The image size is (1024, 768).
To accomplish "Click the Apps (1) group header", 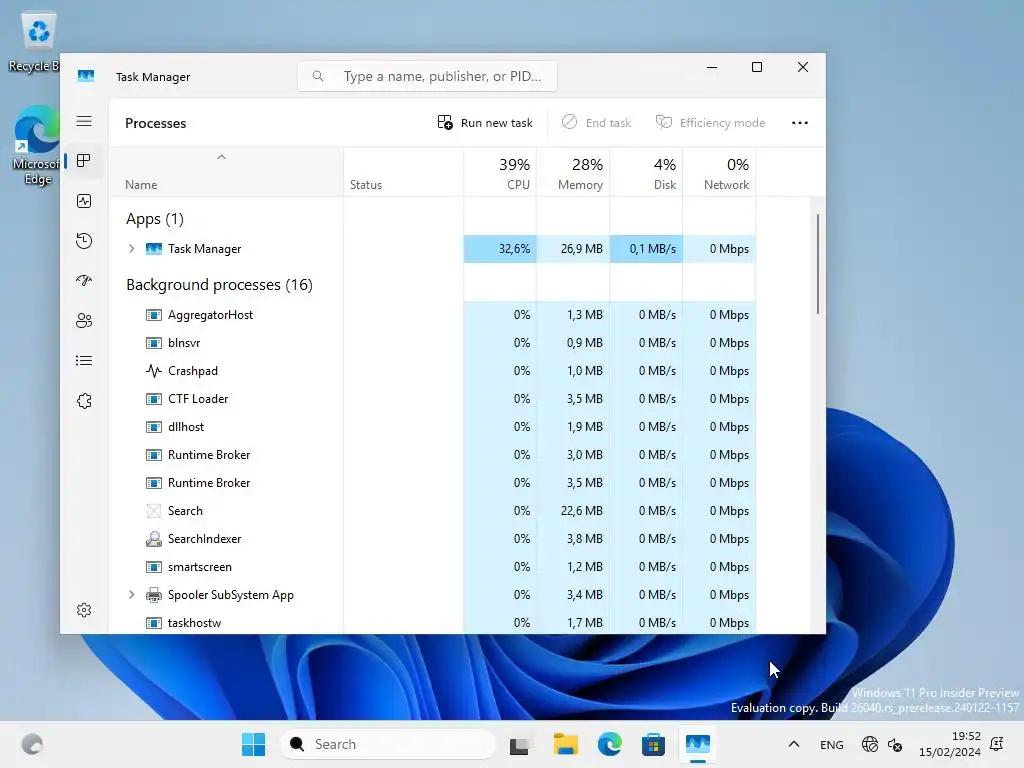I will (x=155, y=219).
